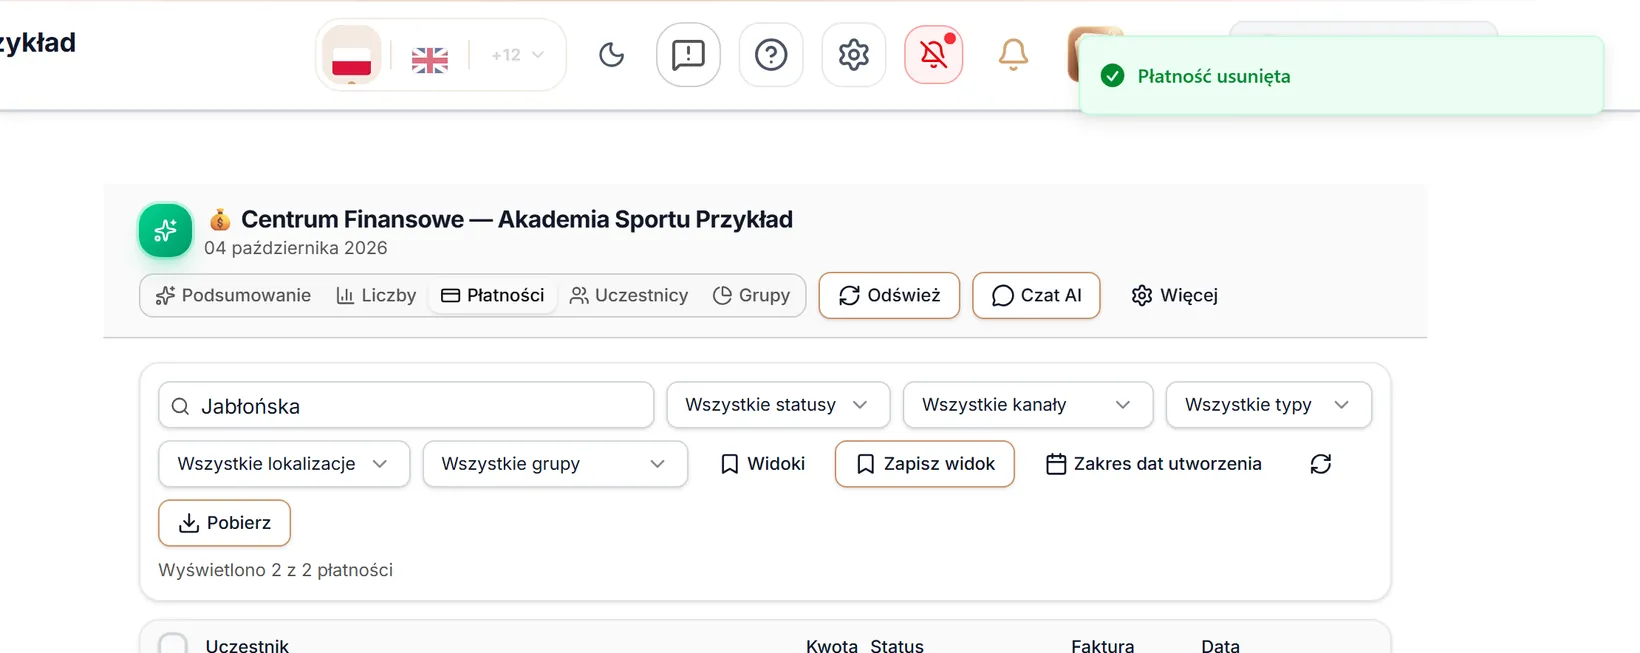Click the Faktura column header

(x=1103, y=646)
